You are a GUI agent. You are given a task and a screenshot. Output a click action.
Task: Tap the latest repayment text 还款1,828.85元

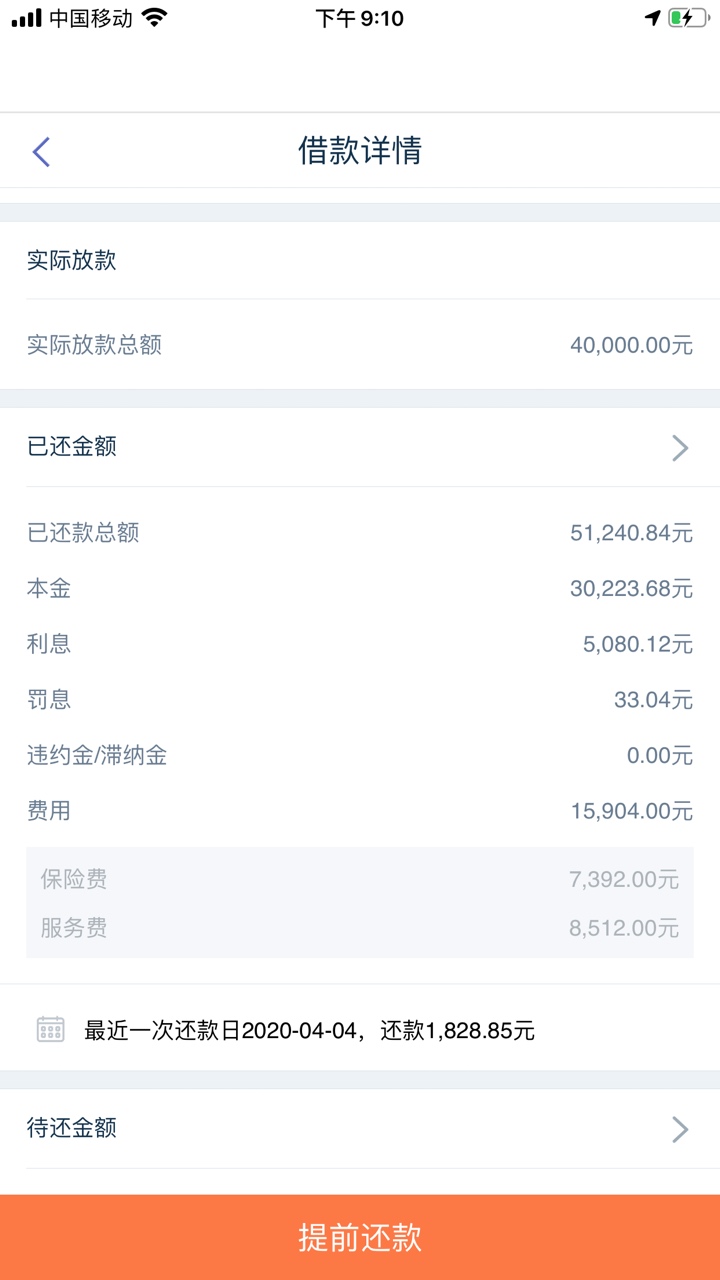coord(458,1030)
